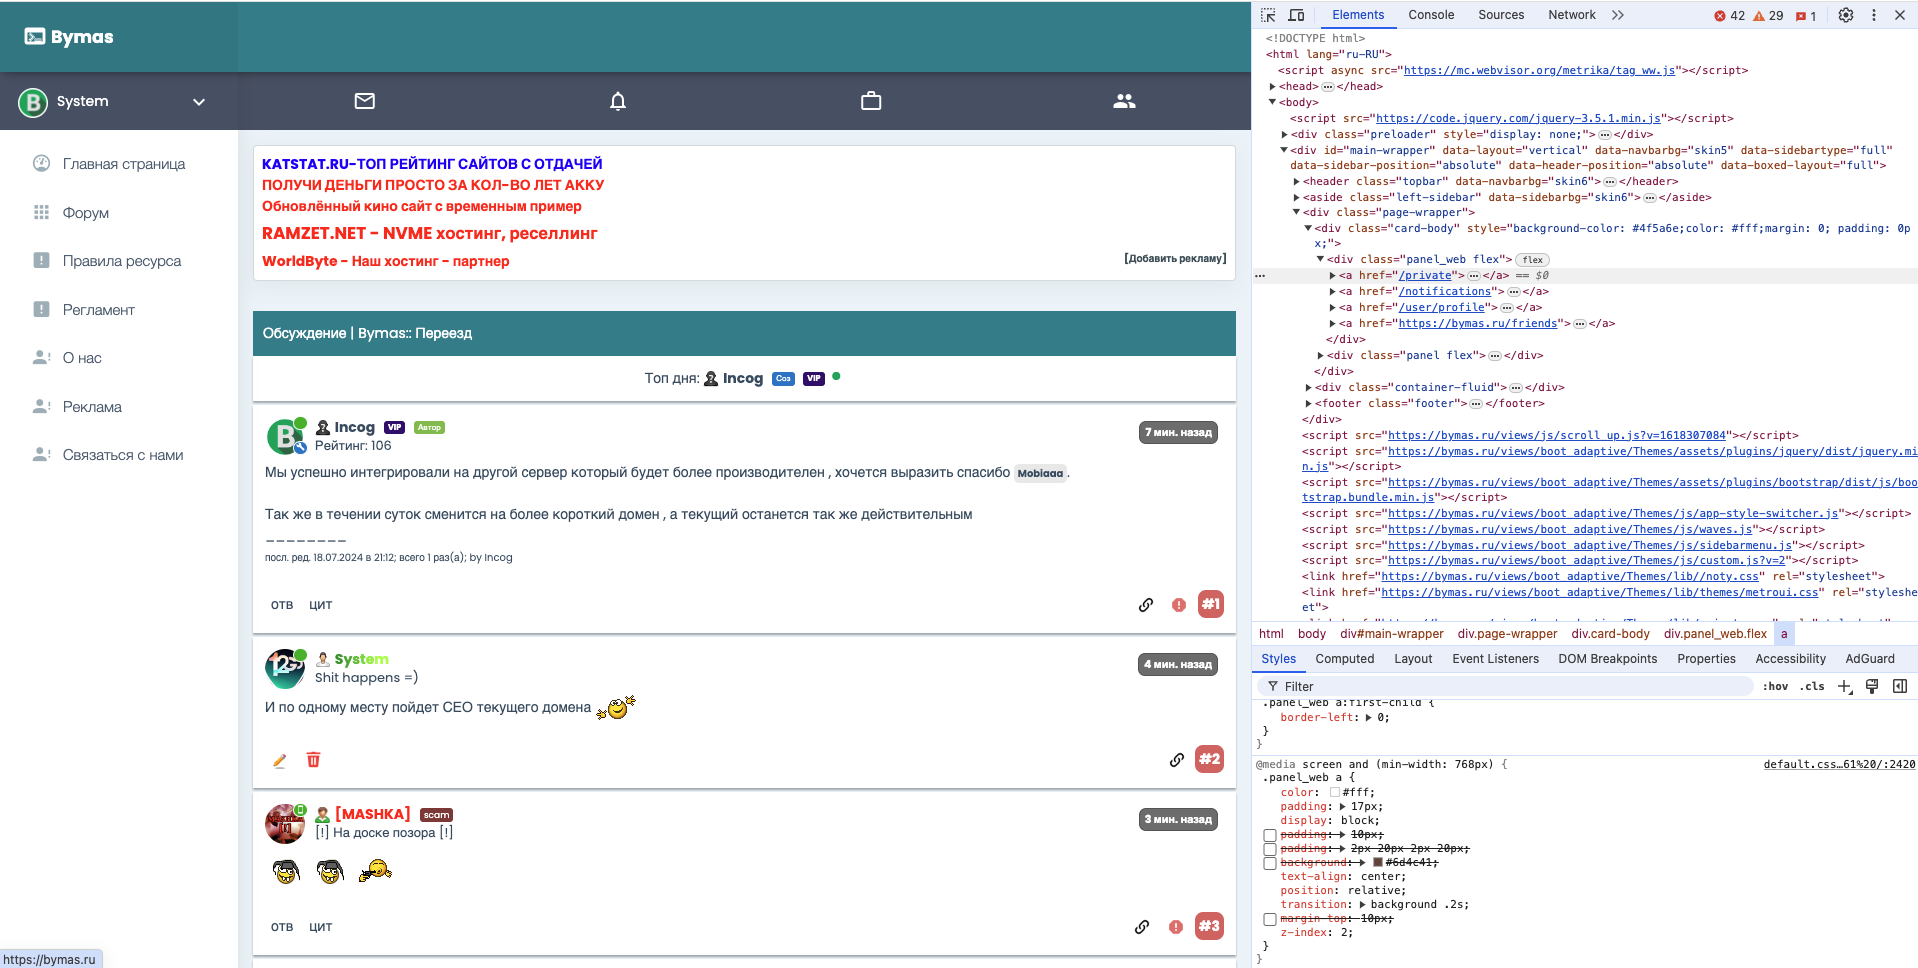
Task: Expand the footer element in DOM tree
Action: 1309,404
